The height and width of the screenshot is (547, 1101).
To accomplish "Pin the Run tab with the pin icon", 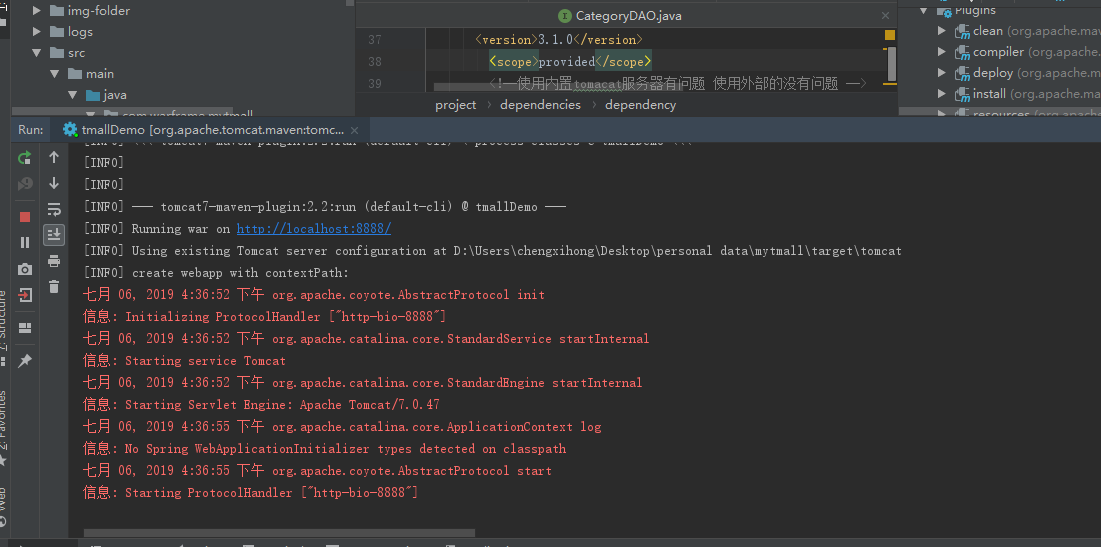I will coord(25,360).
